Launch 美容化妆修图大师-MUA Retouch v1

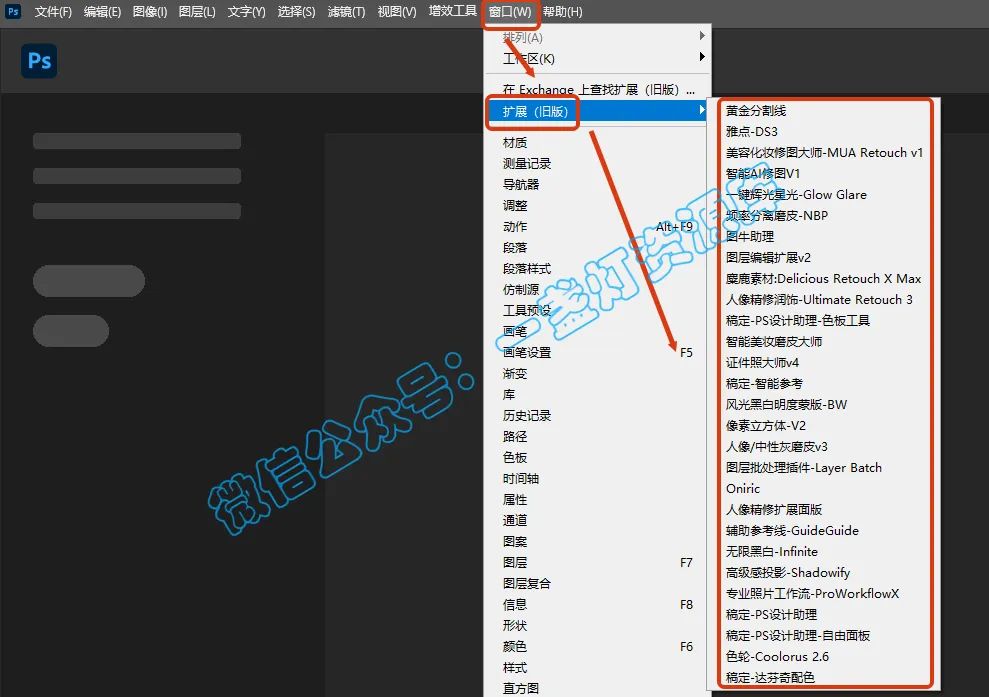(x=824, y=153)
